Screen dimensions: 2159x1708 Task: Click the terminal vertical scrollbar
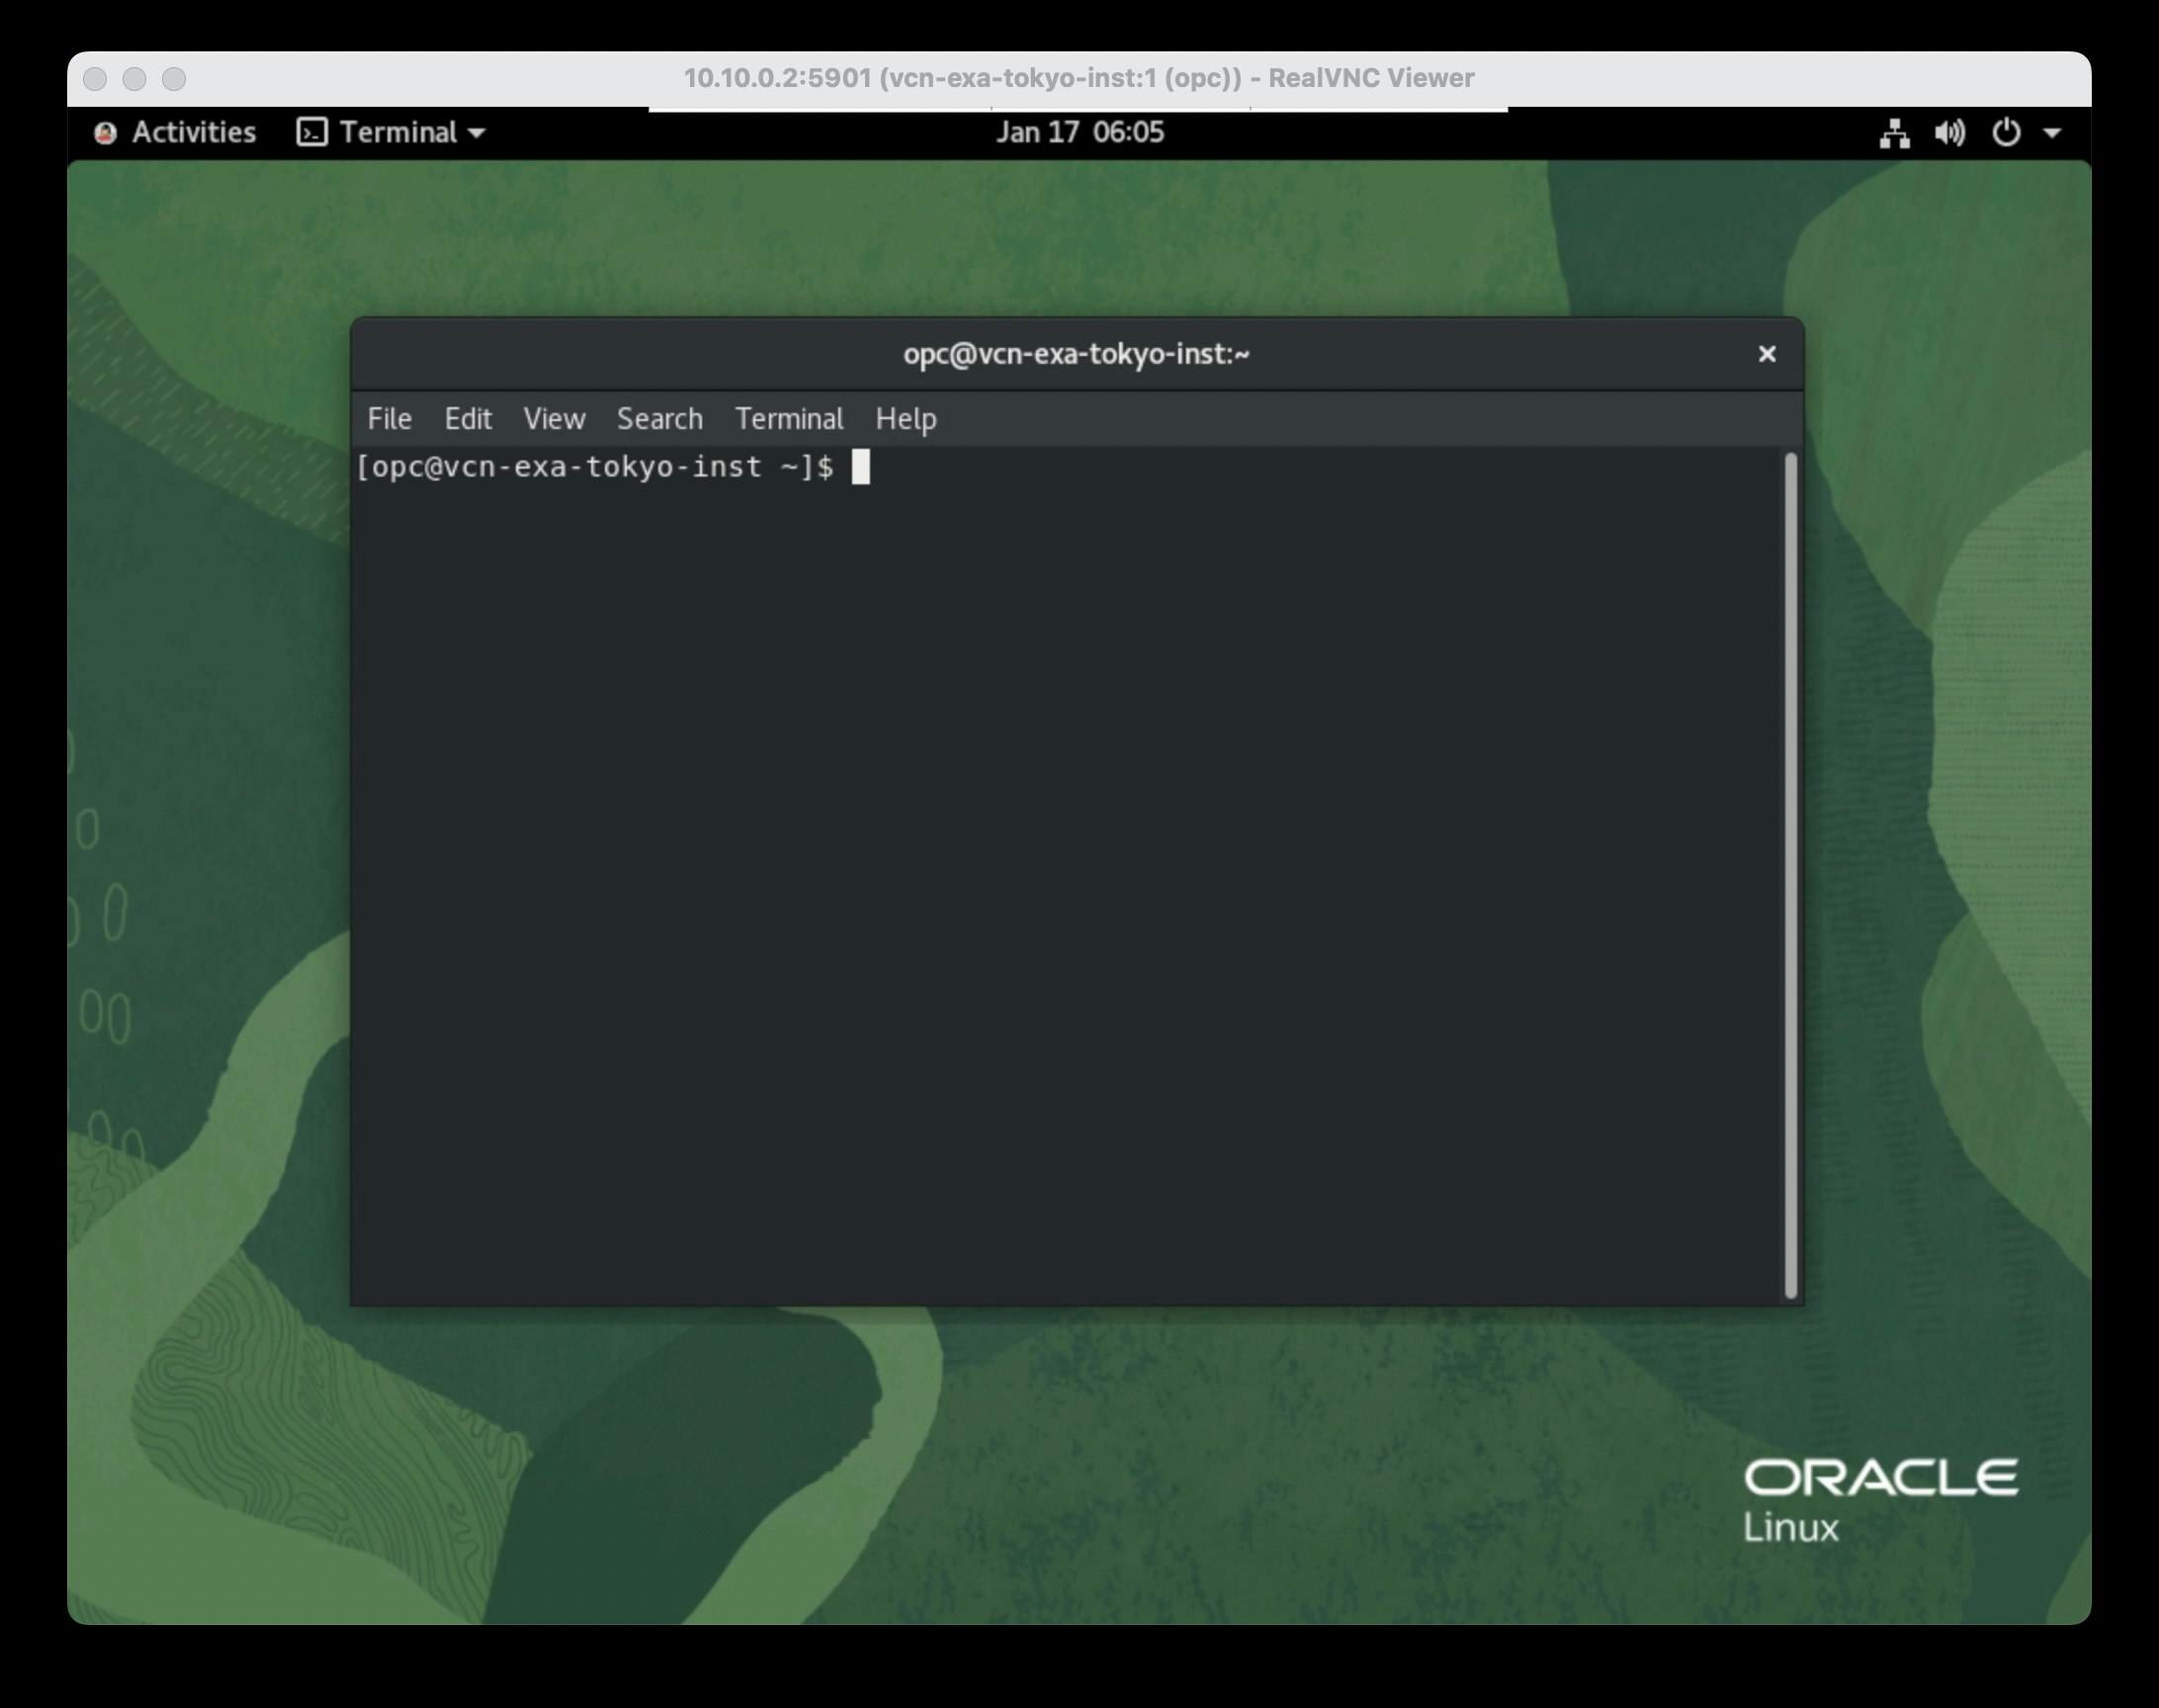pyautogui.click(x=1790, y=875)
